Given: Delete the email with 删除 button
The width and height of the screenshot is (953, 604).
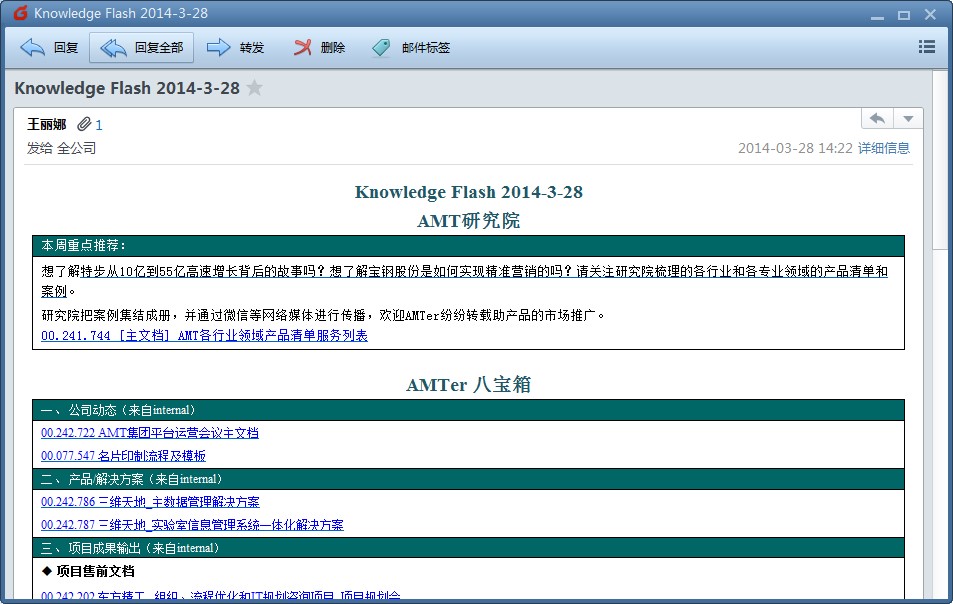Looking at the screenshot, I should point(319,47).
